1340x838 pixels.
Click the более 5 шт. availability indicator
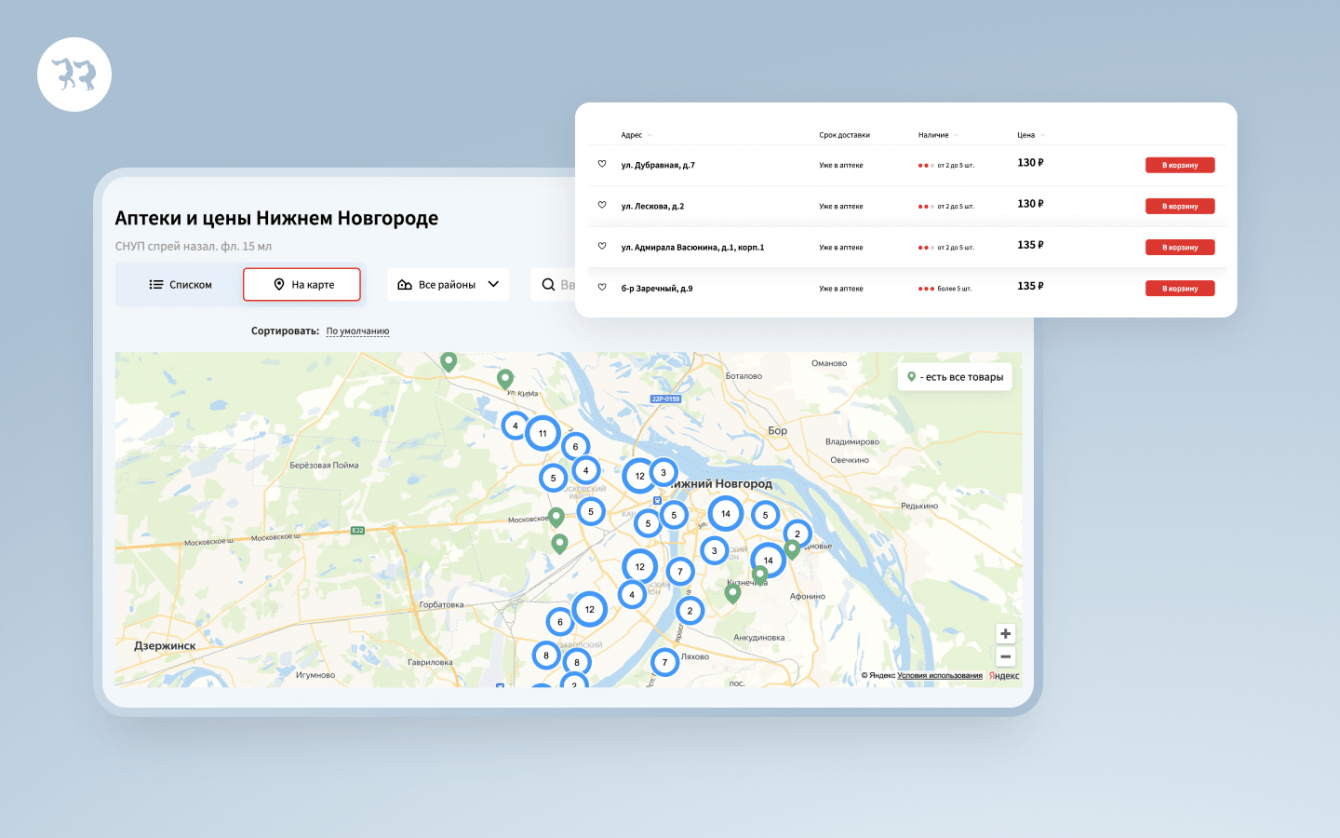[945, 288]
